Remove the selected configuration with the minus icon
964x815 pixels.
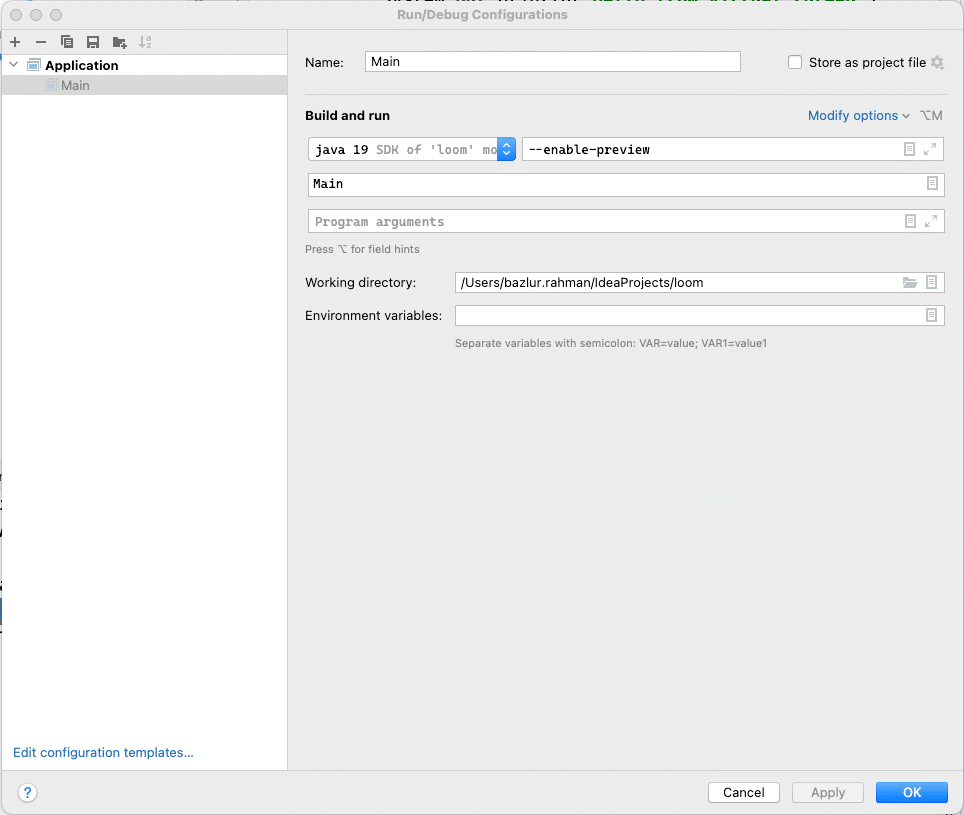41,42
